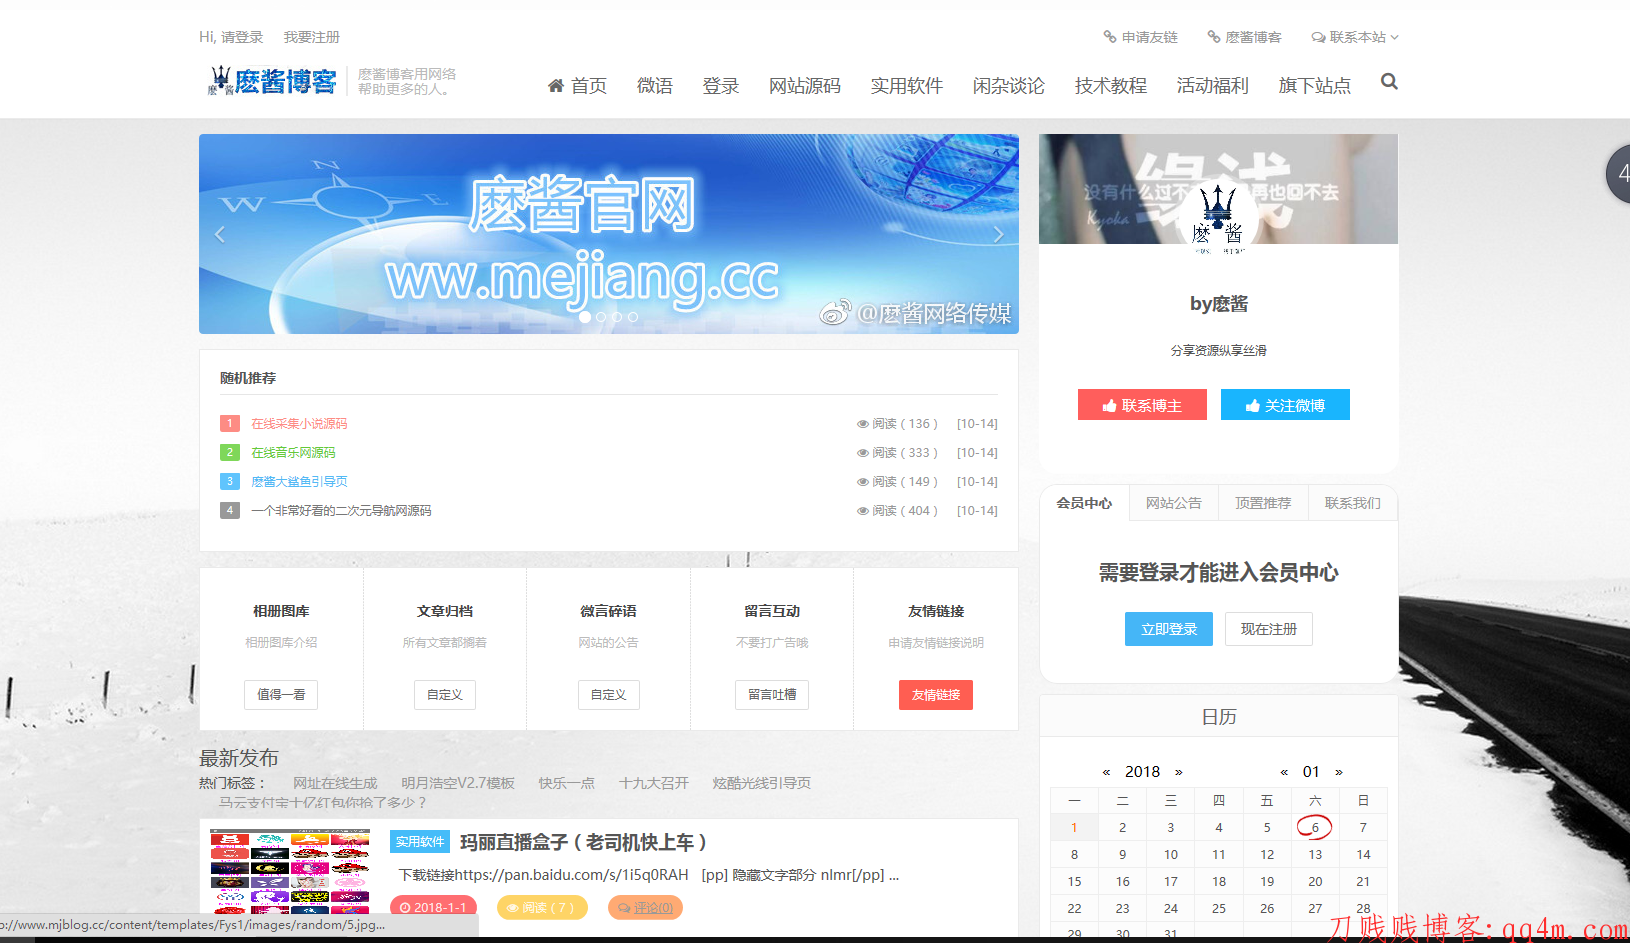Go to next month in calendar
The height and width of the screenshot is (943, 1630).
pos(1339,772)
